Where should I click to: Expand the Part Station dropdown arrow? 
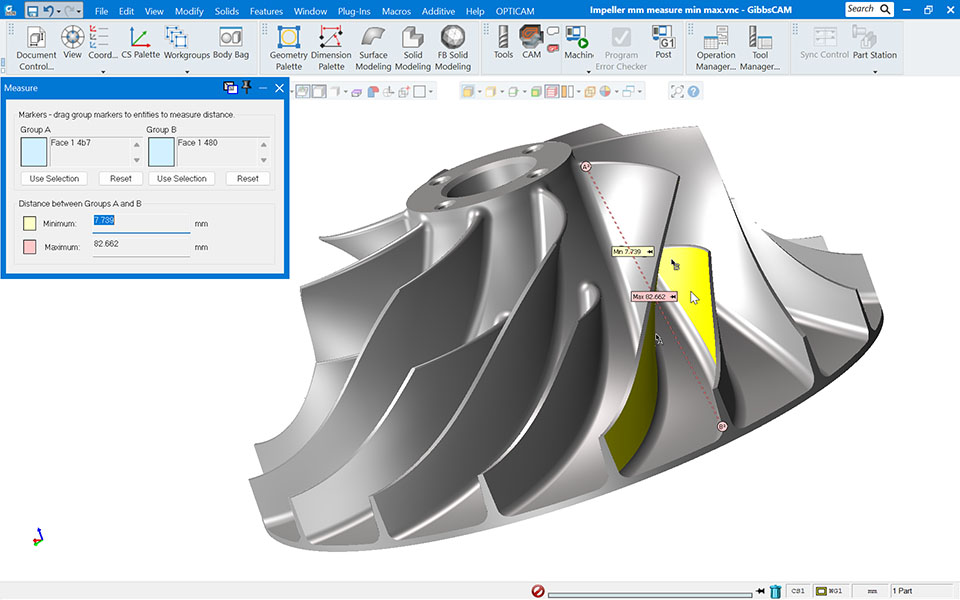874,71
